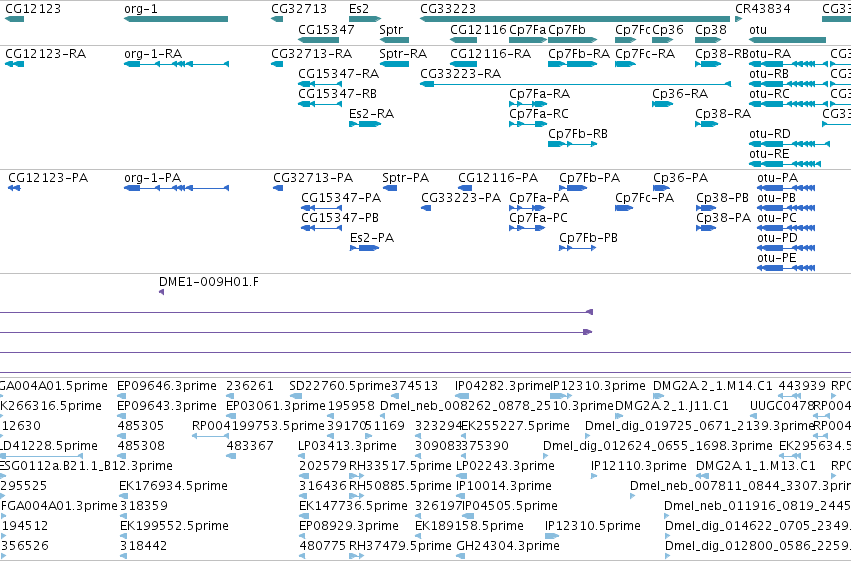Select the Cp7Fa-PC protein label
This screenshot has height=561, width=851.
point(538,218)
